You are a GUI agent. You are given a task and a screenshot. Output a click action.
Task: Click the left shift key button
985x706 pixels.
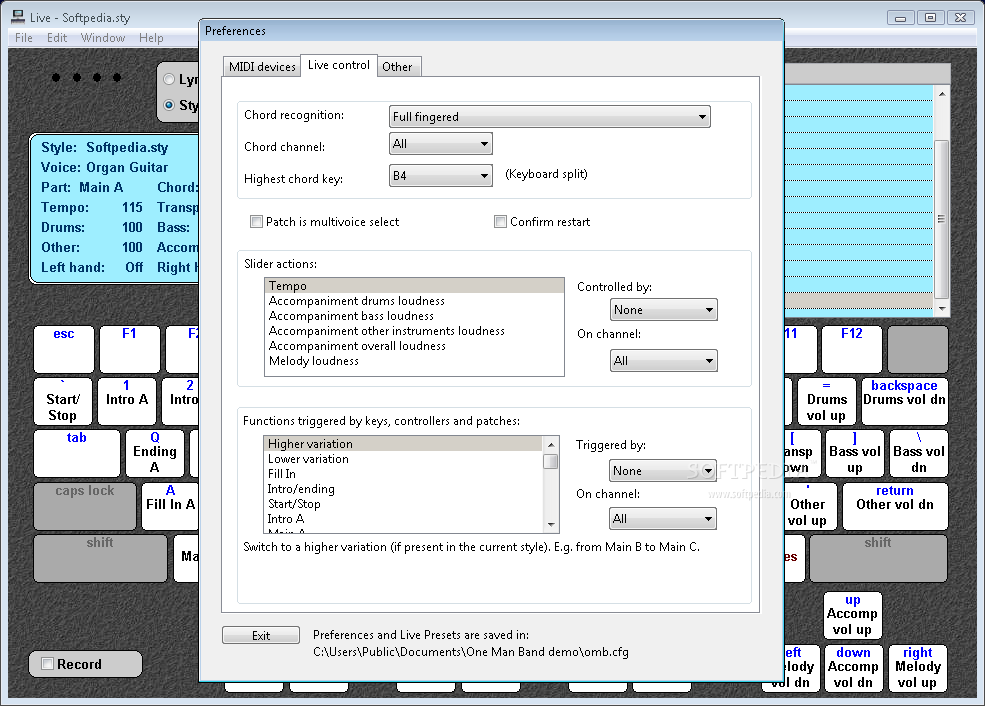tap(101, 558)
